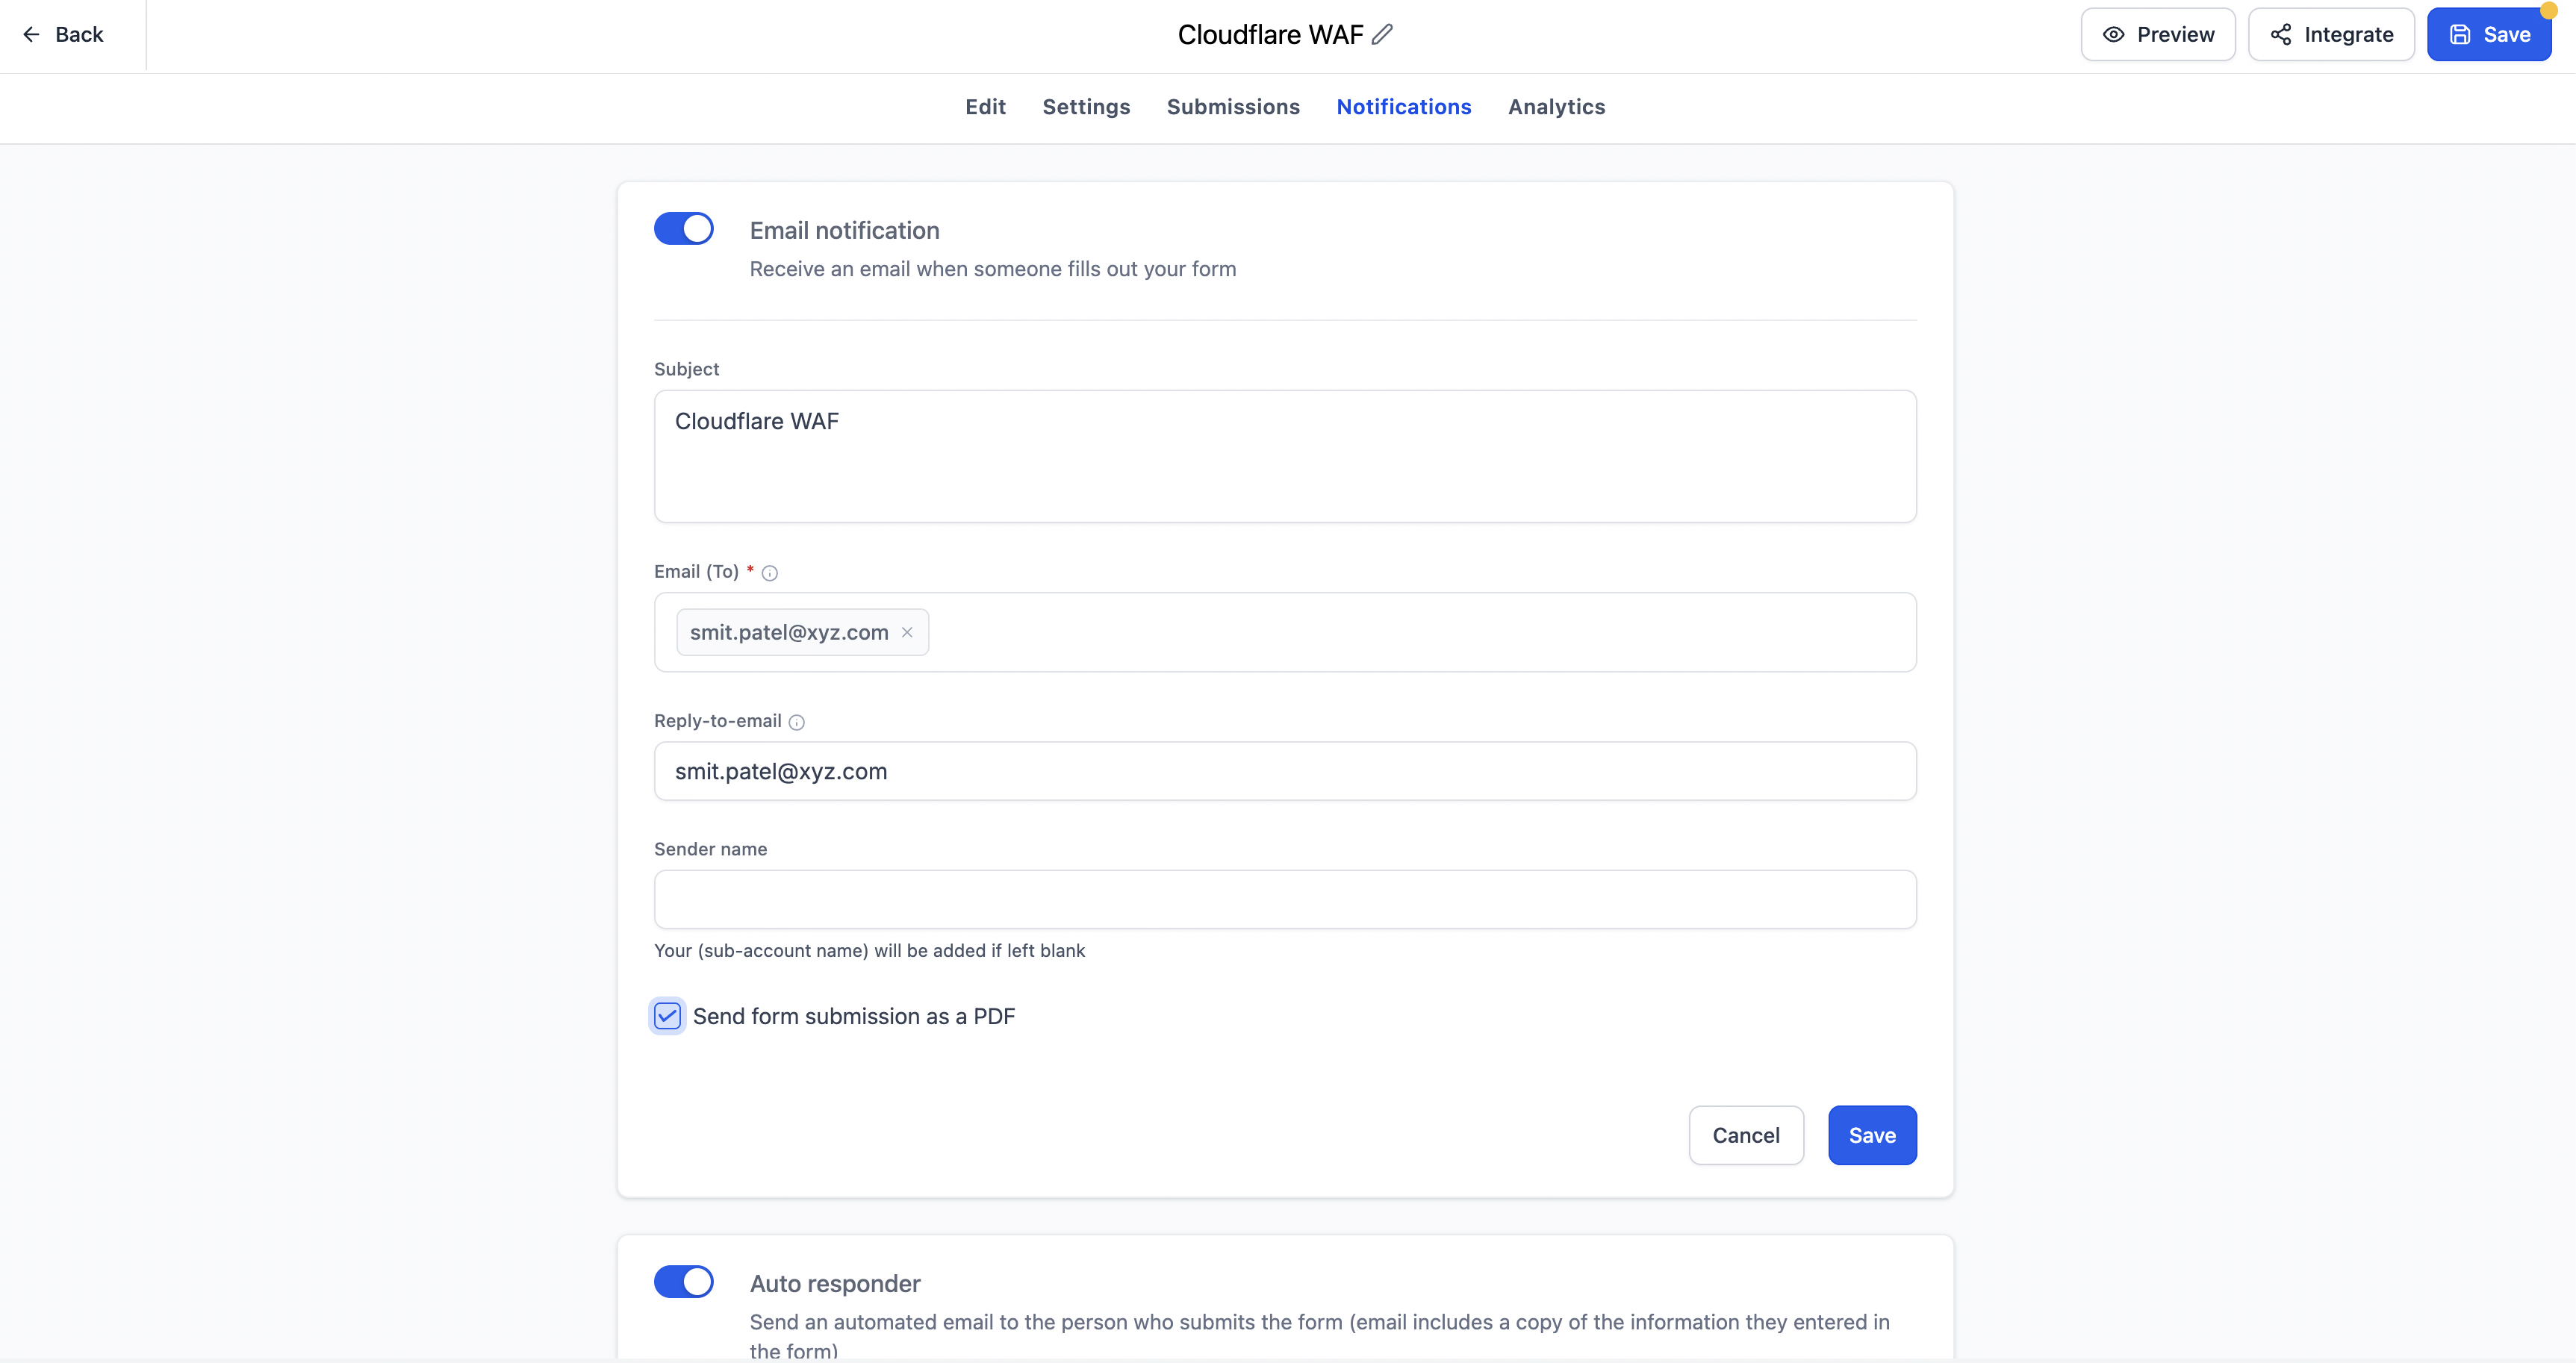Click into the Sender name field
Image resolution: width=2576 pixels, height=1363 pixels.
pos(1285,899)
